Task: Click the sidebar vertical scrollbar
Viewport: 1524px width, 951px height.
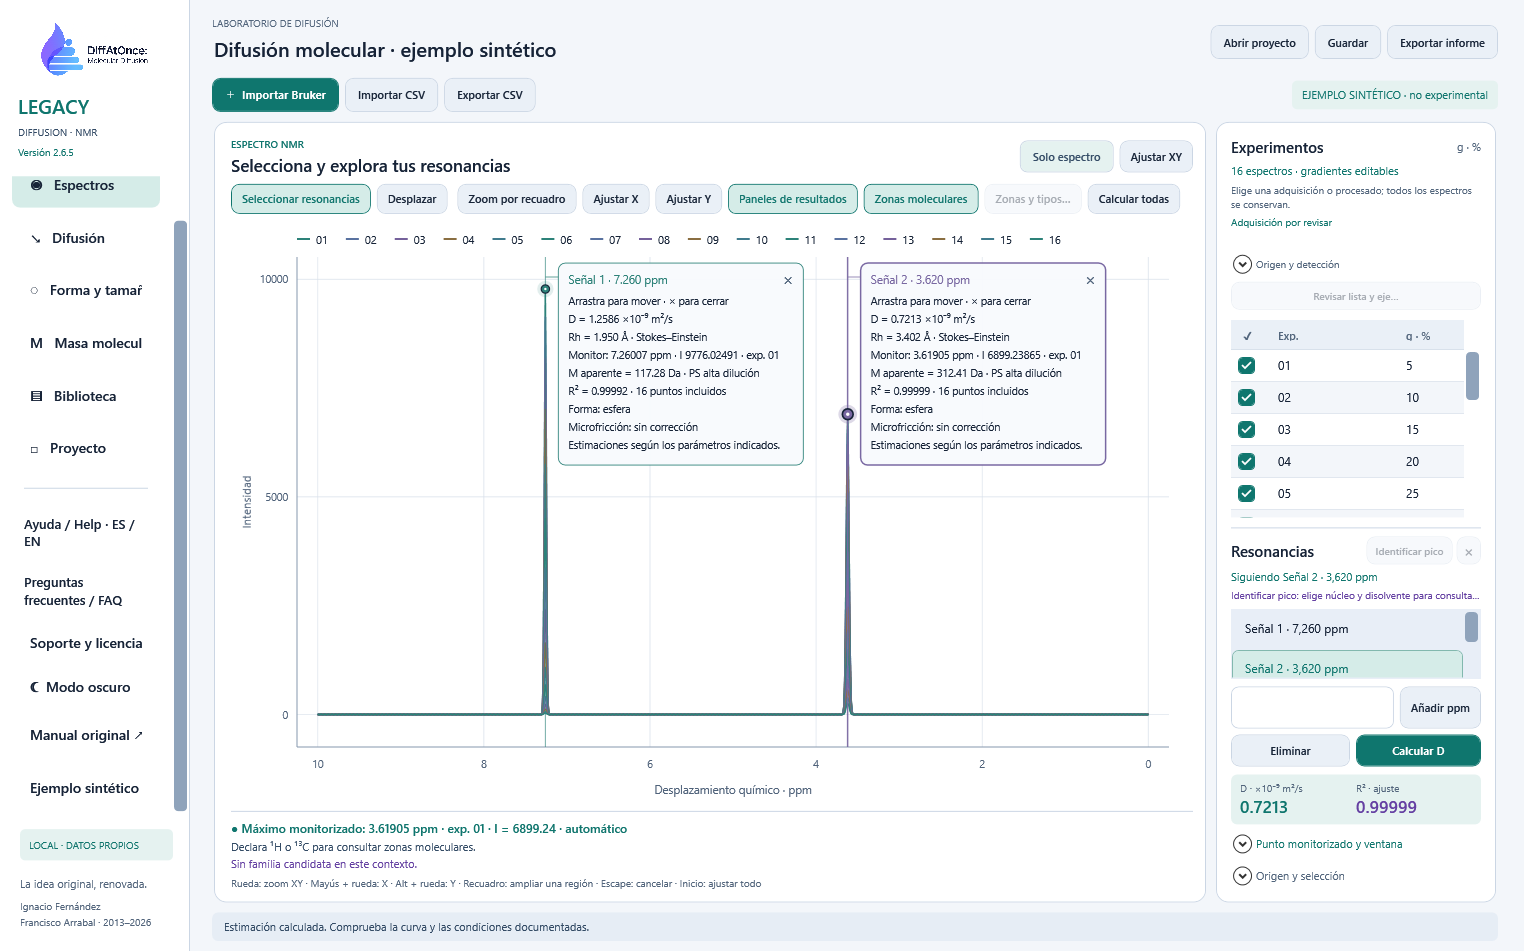Action: [181, 515]
